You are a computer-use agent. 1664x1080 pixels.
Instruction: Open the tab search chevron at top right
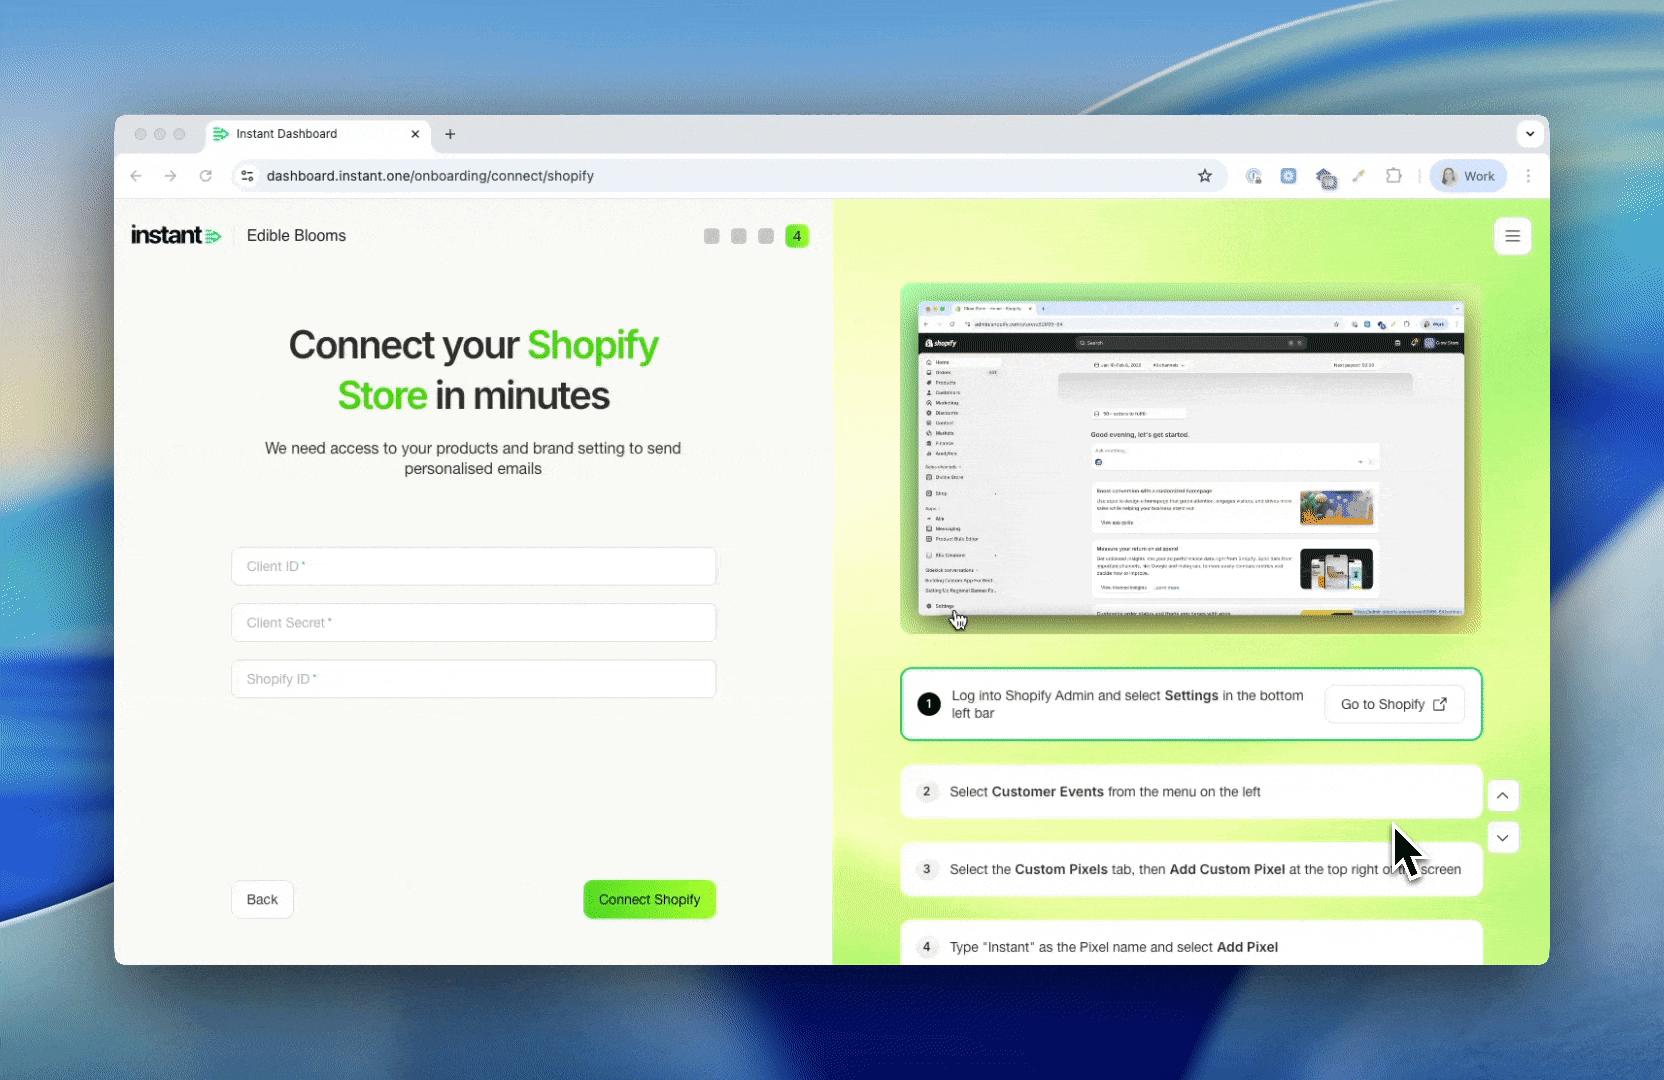click(x=1529, y=134)
